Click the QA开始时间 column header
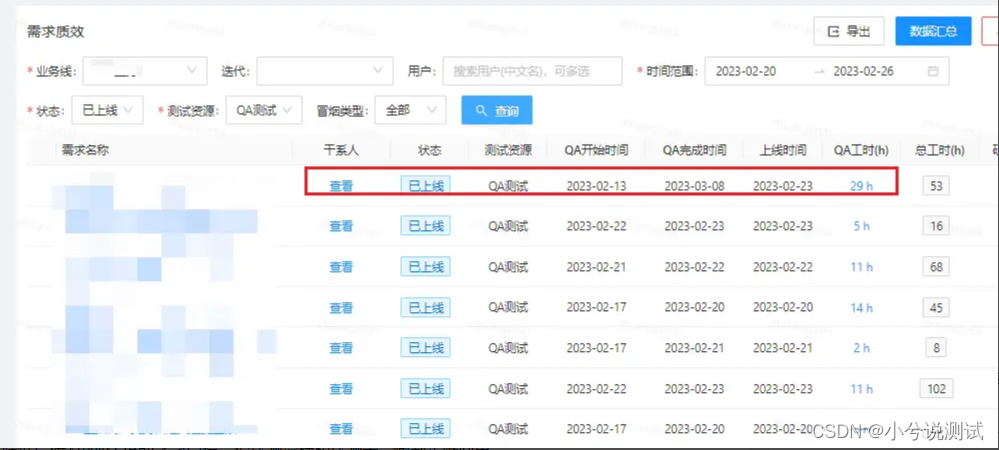The height and width of the screenshot is (450, 999). pyautogui.click(x=596, y=150)
